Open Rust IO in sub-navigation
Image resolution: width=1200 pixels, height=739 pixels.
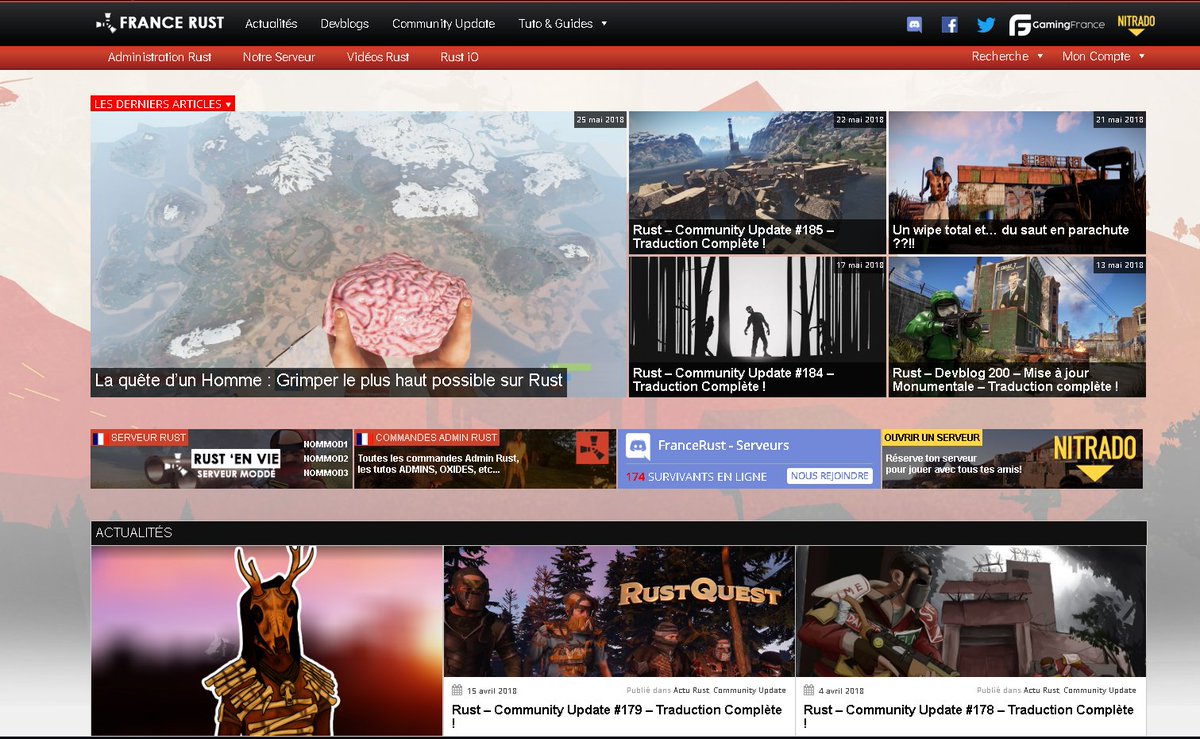click(x=459, y=57)
